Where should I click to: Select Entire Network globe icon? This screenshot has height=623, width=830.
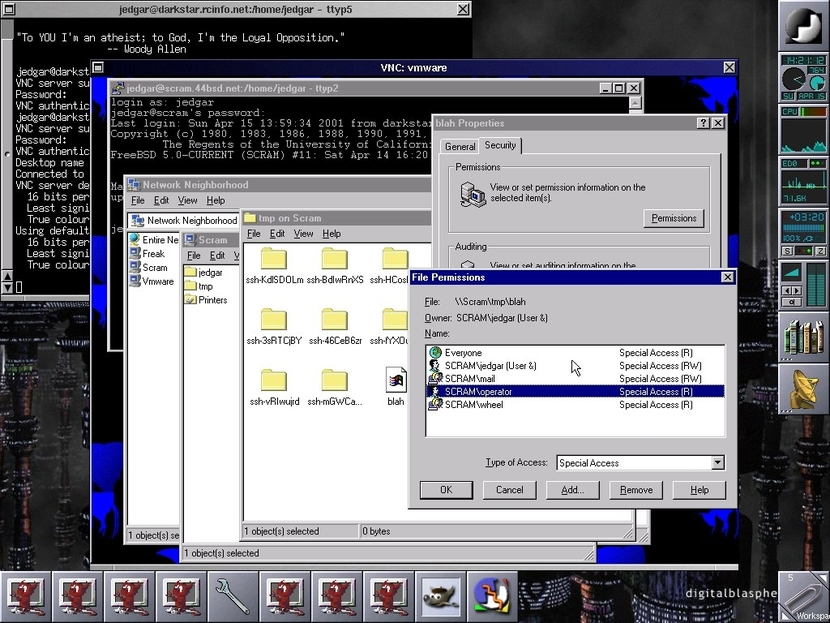point(134,239)
